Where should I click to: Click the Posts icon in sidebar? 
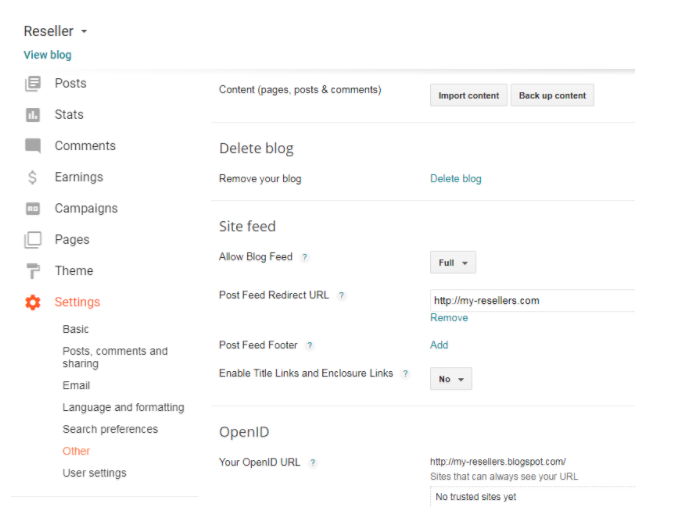33,84
